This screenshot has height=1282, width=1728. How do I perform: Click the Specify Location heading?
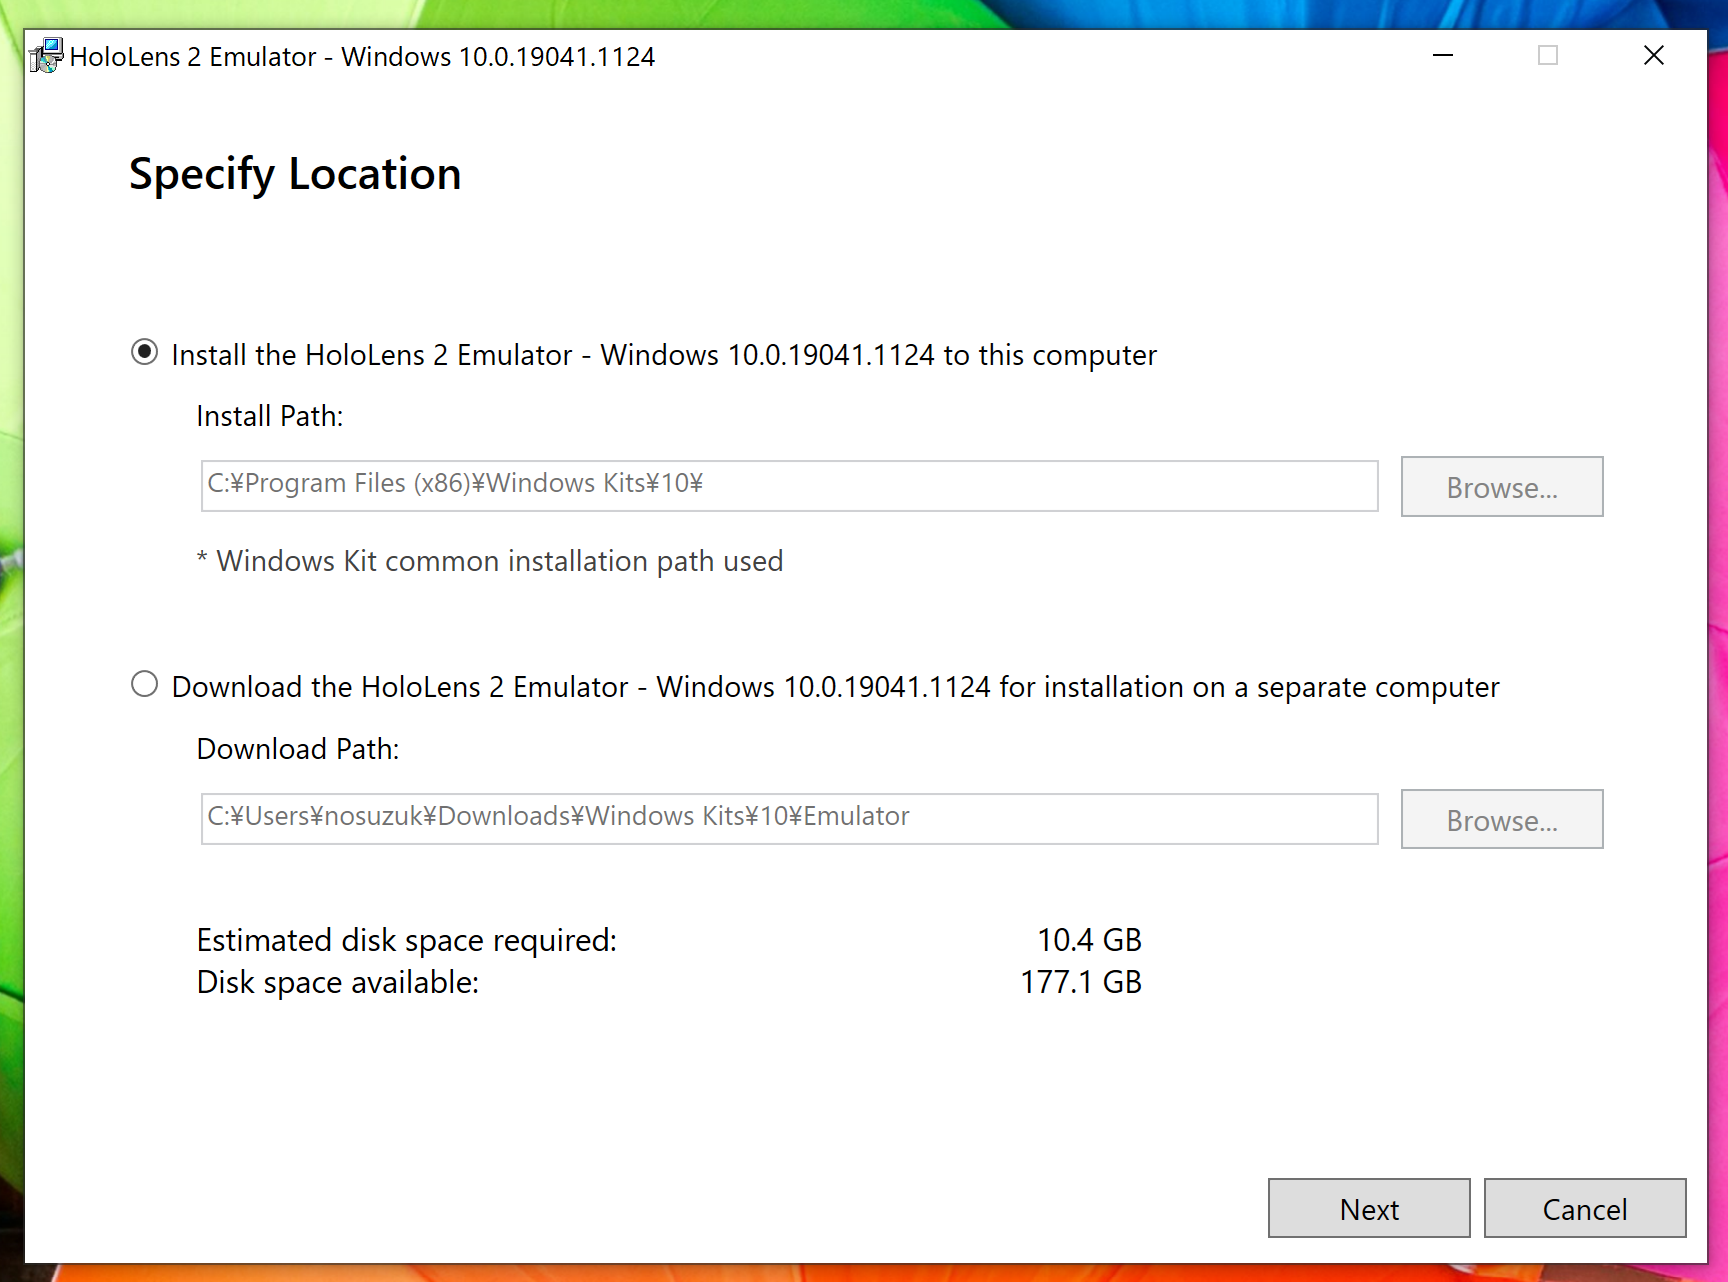pos(295,175)
